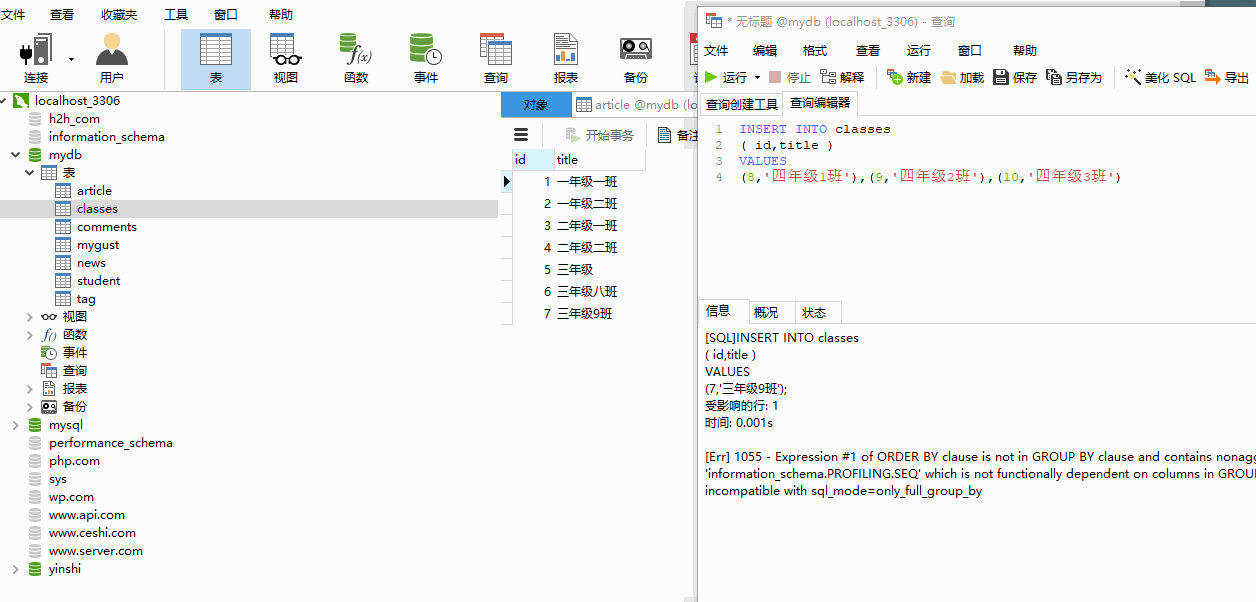Switch to the 状态 results tab
The image size is (1256, 602).
click(x=814, y=312)
